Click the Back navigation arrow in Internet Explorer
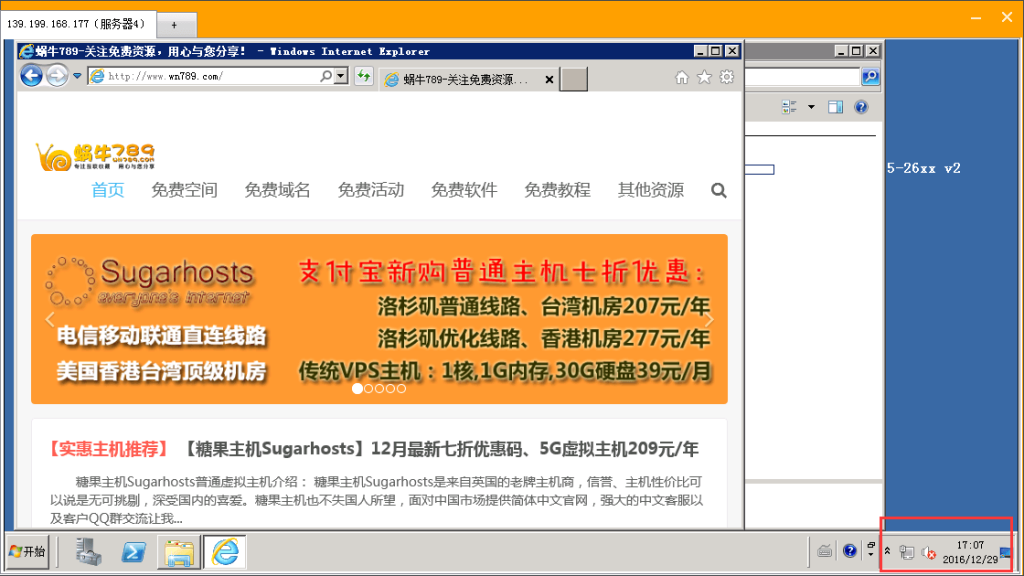This screenshot has height=576, width=1024. 31,76
